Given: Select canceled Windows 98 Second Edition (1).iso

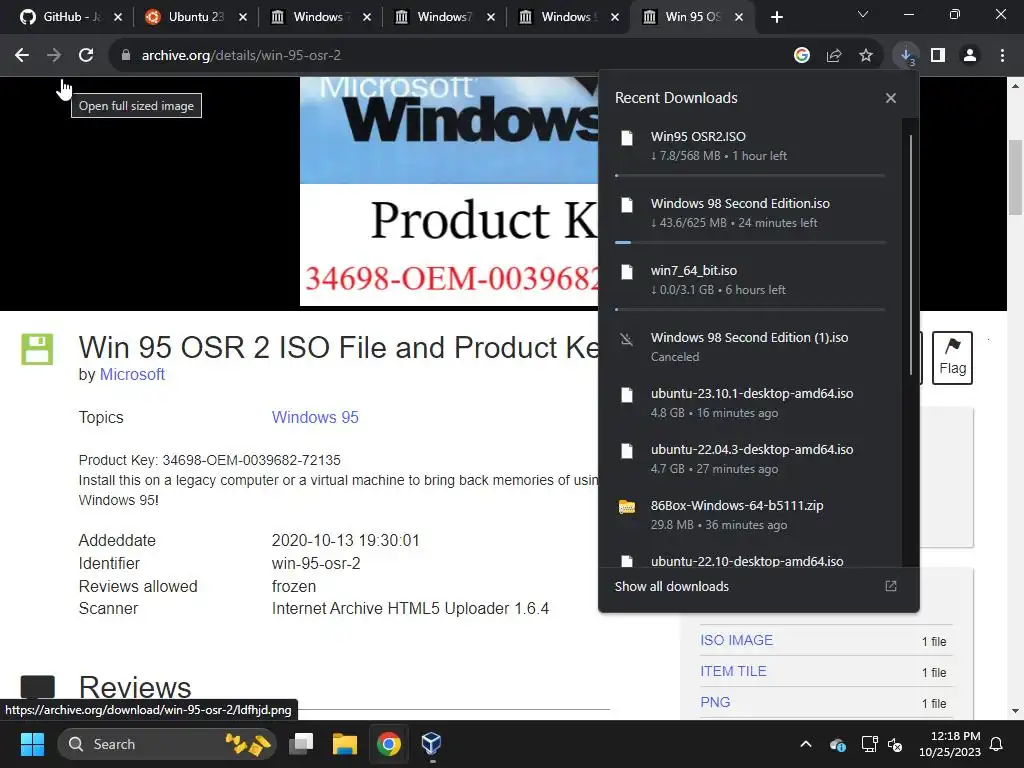Looking at the screenshot, I should coord(750,347).
